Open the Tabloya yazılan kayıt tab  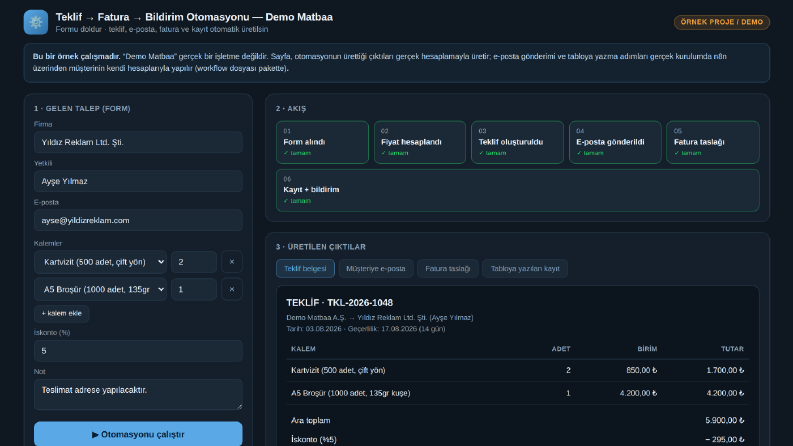[525, 269]
